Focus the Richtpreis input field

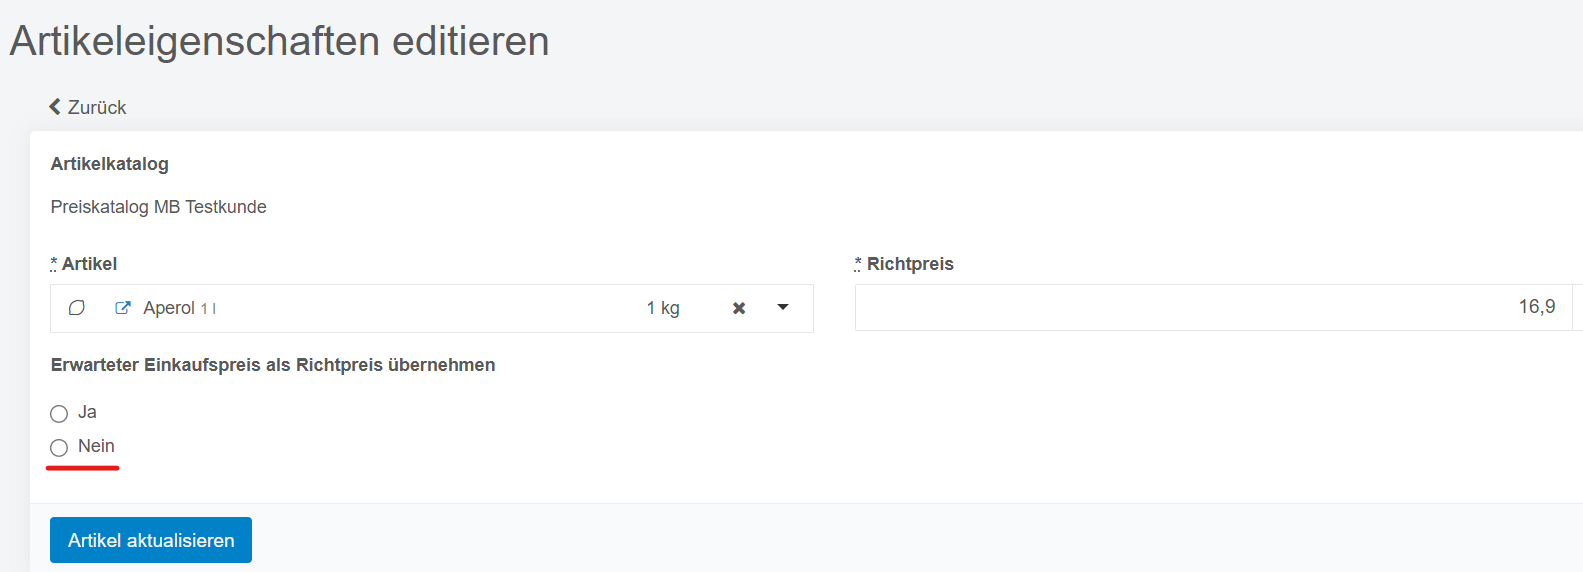coord(1214,307)
